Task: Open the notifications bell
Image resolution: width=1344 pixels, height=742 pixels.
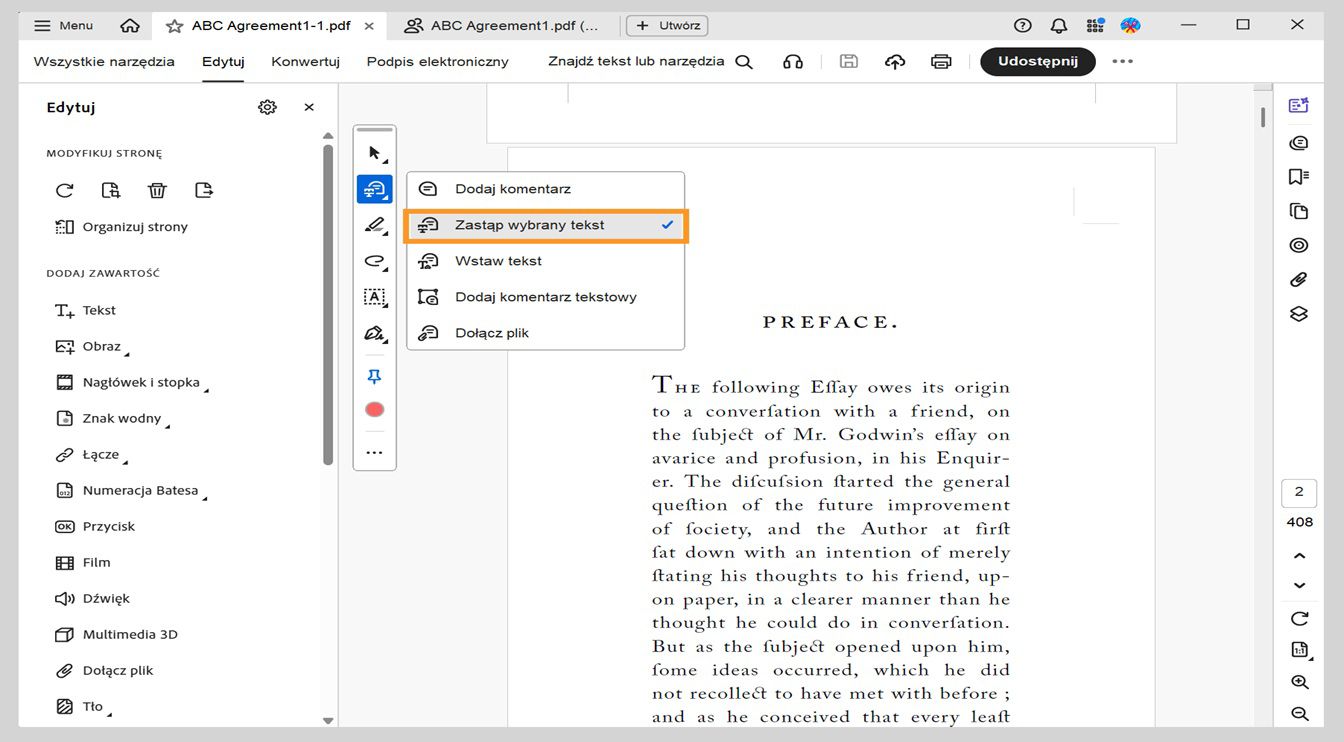Action: pyautogui.click(x=1058, y=26)
